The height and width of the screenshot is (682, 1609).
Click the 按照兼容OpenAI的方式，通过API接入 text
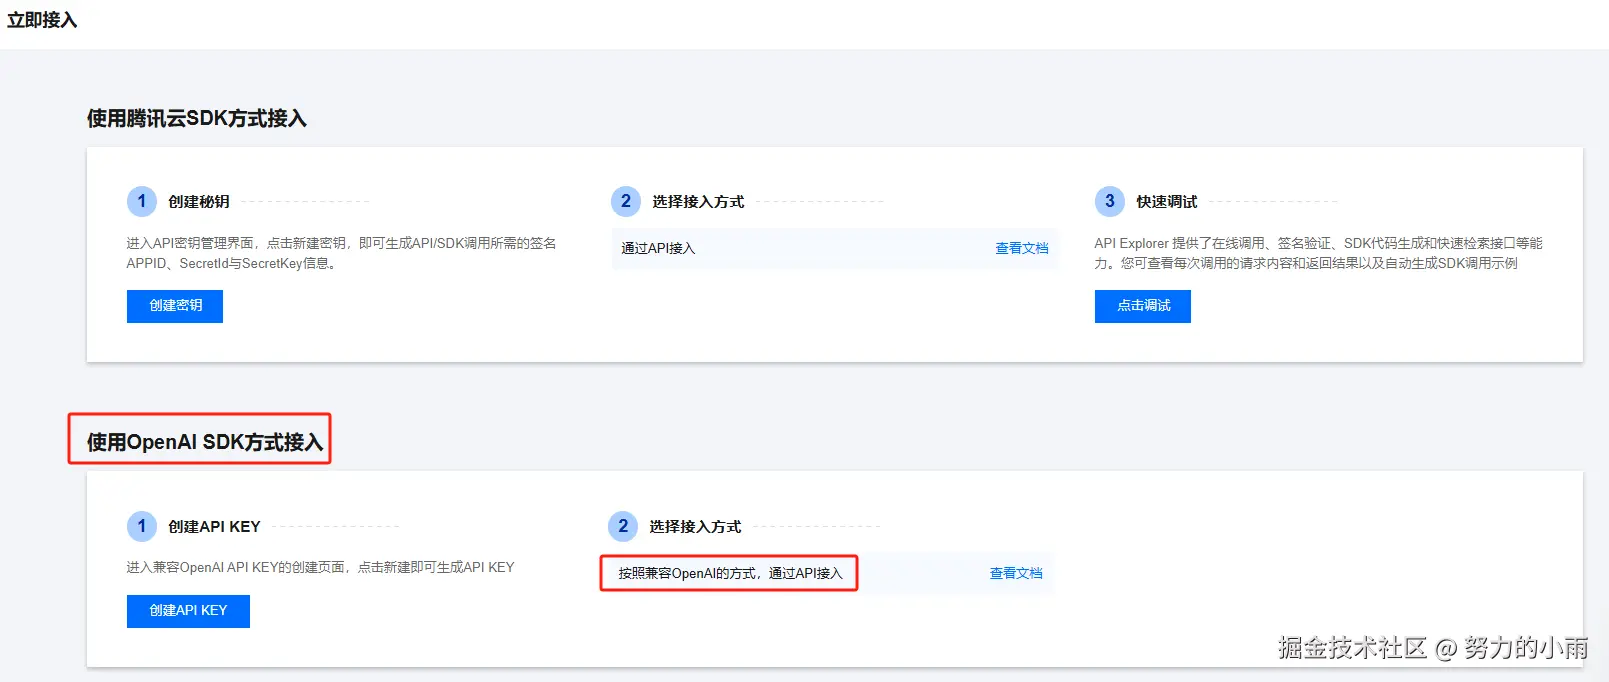pyautogui.click(x=730, y=573)
